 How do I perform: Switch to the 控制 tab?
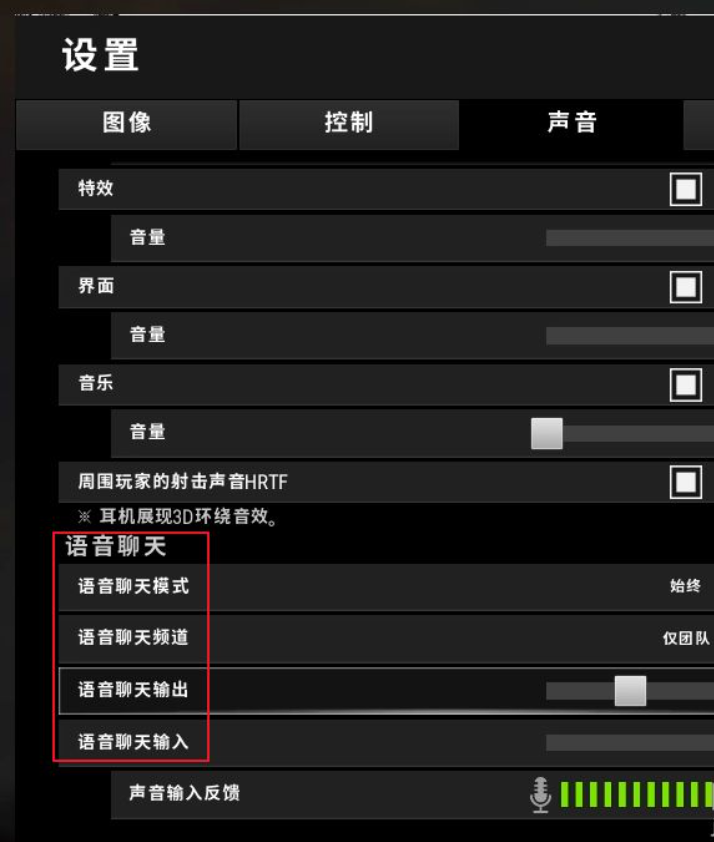click(x=349, y=124)
